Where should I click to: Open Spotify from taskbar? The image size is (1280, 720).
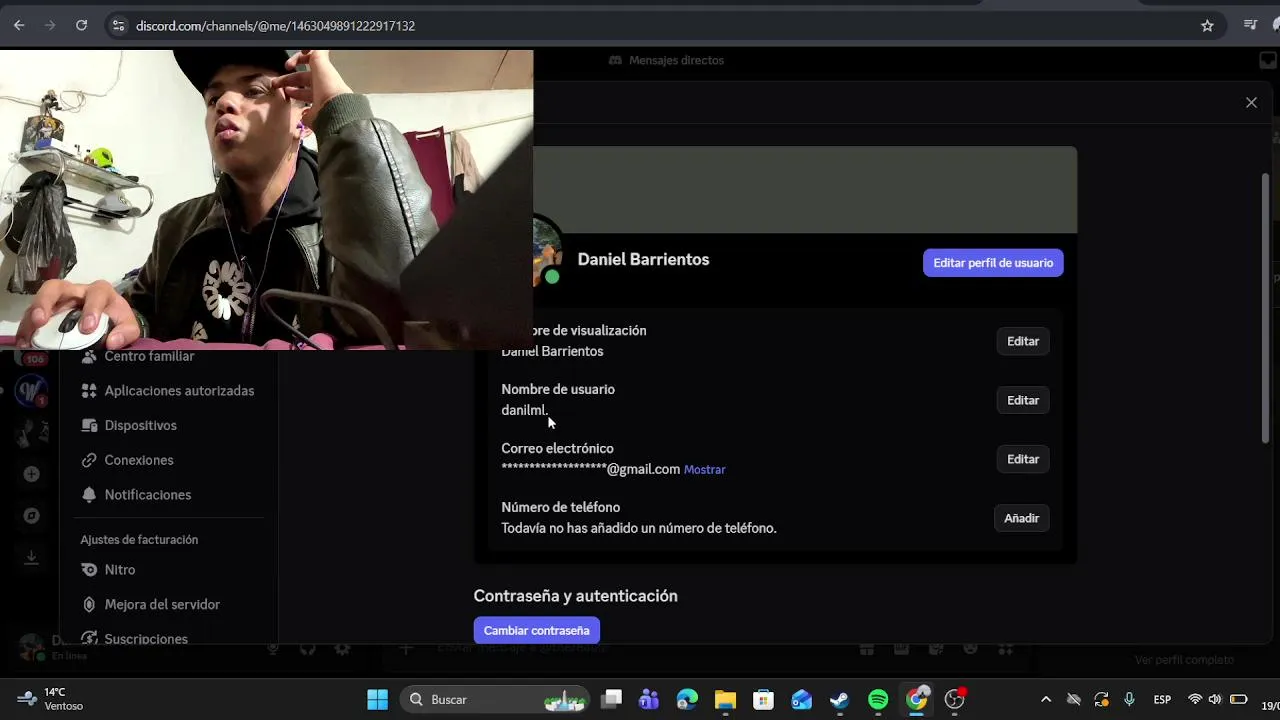(x=878, y=700)
